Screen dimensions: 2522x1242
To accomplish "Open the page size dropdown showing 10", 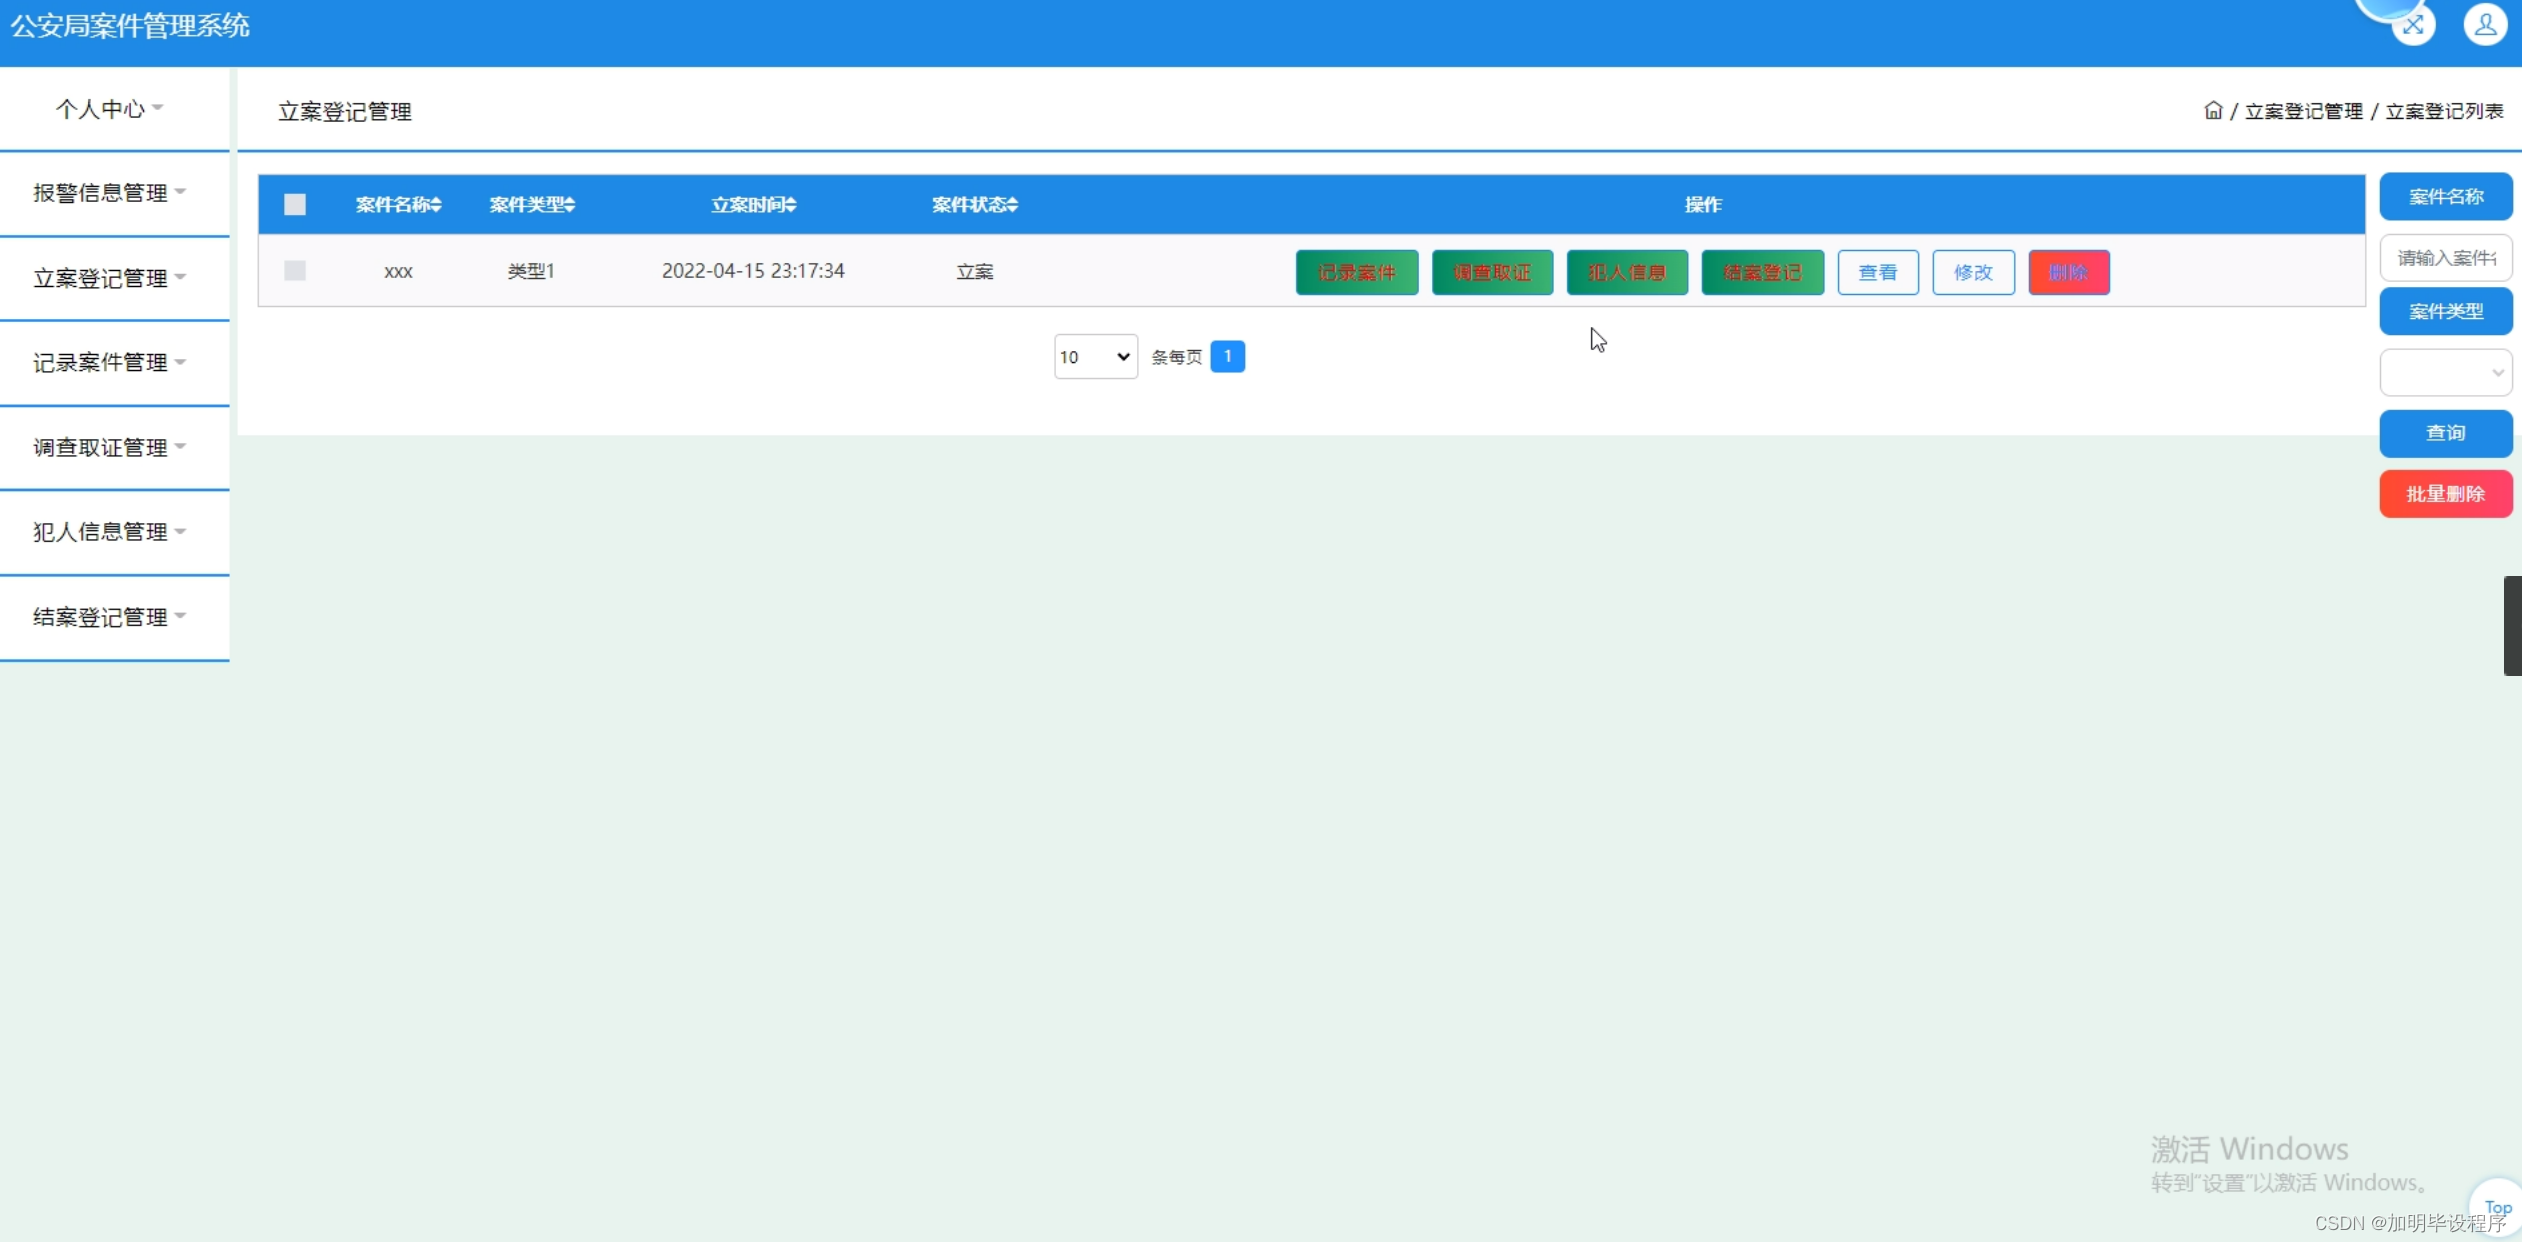I will point(1095,357).
